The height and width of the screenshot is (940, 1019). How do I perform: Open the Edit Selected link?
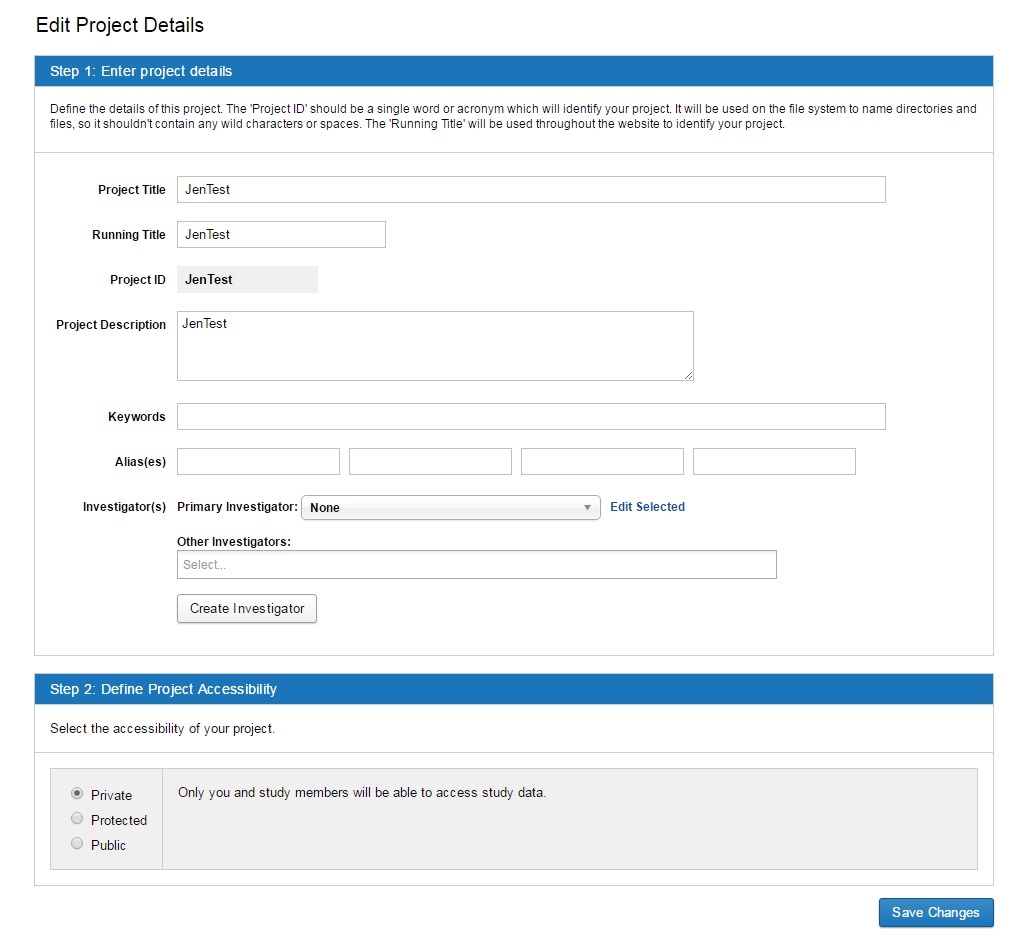click(x=647, y=507)
